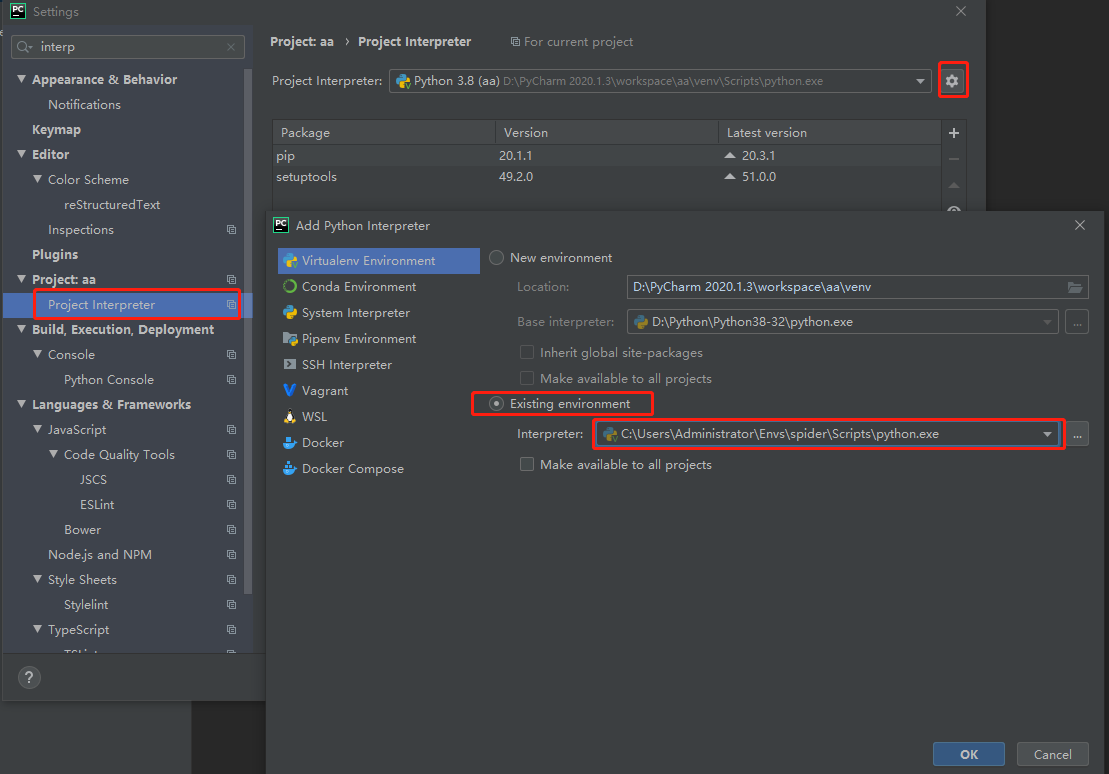Select Virtualenv Environment entry
This screenshot has width=1109, height=774.
tap(379, 260)
